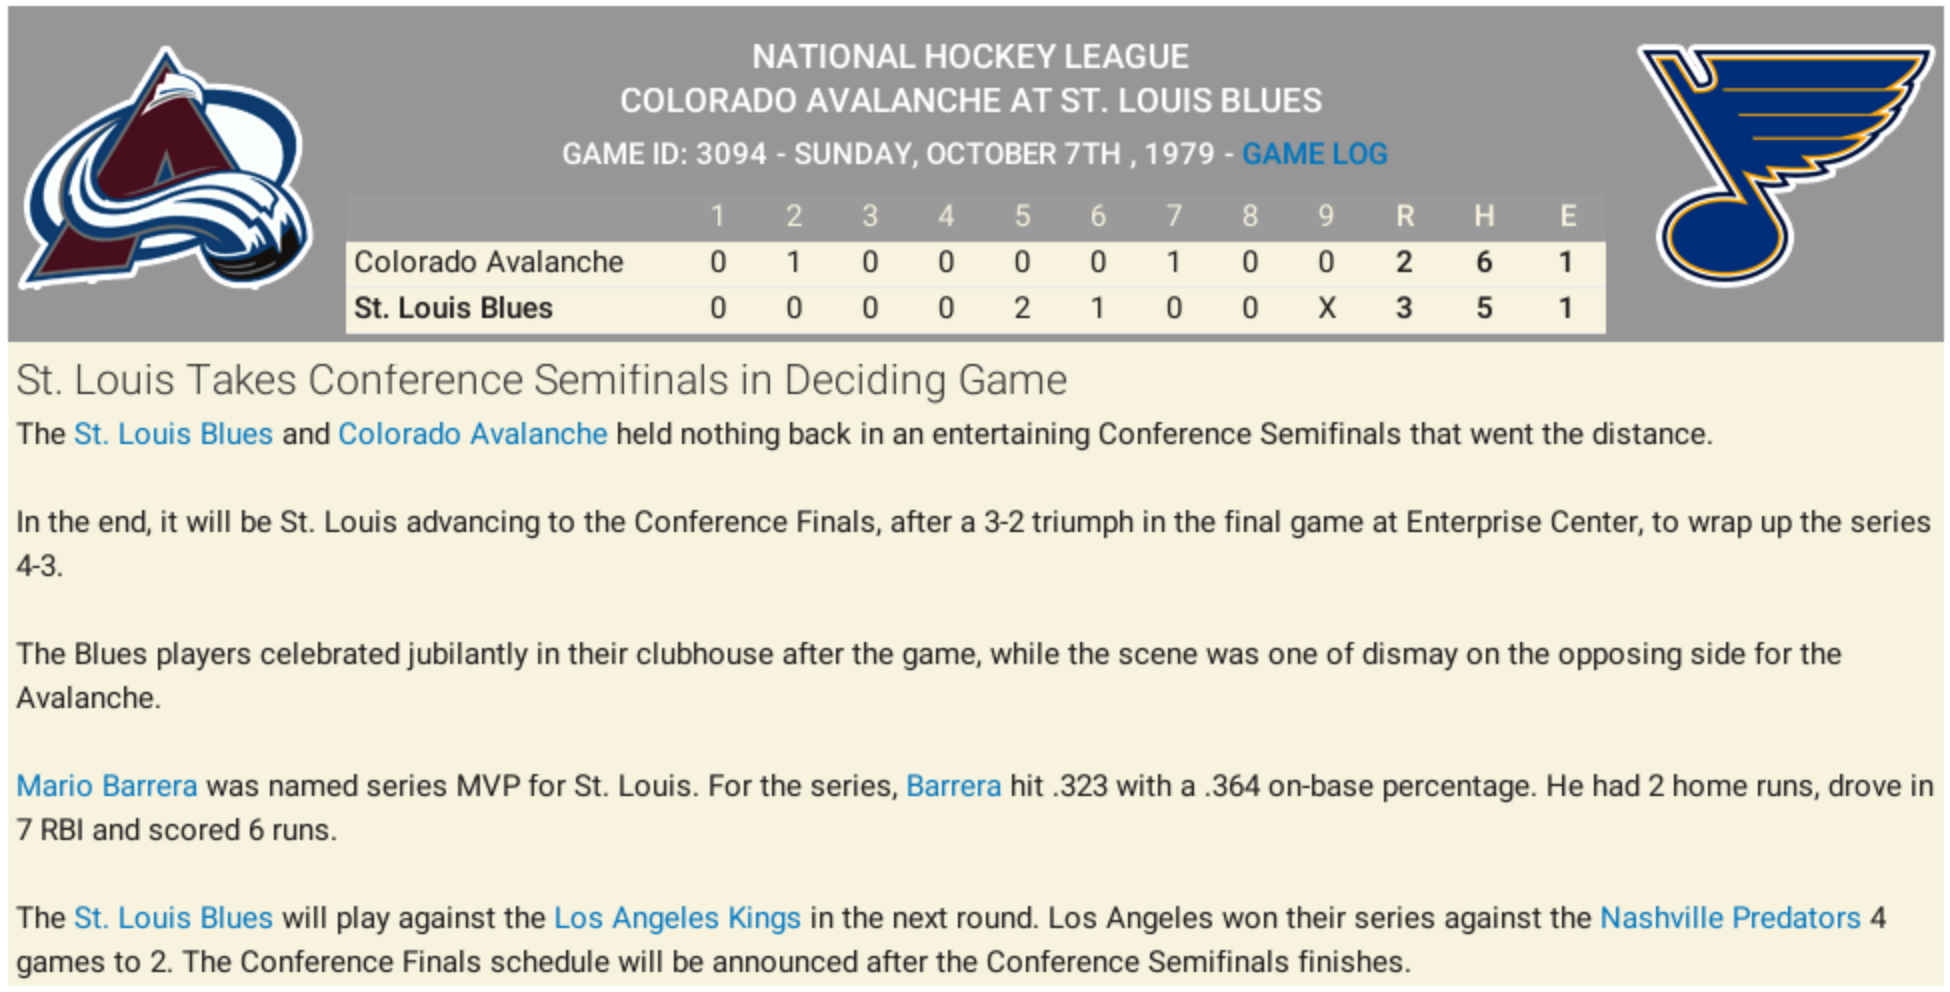Click the Barrera link before "hit .323"
1950x992 pixels.
click(953, 786)
